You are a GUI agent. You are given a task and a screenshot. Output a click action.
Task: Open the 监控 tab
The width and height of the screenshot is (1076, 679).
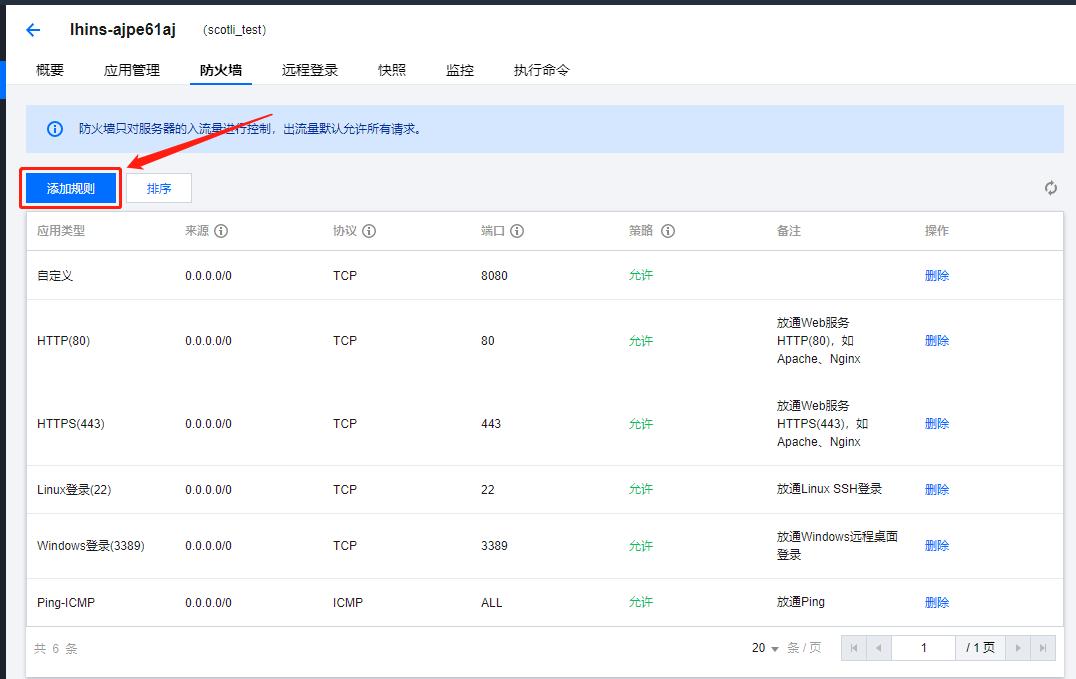(459, 70)
